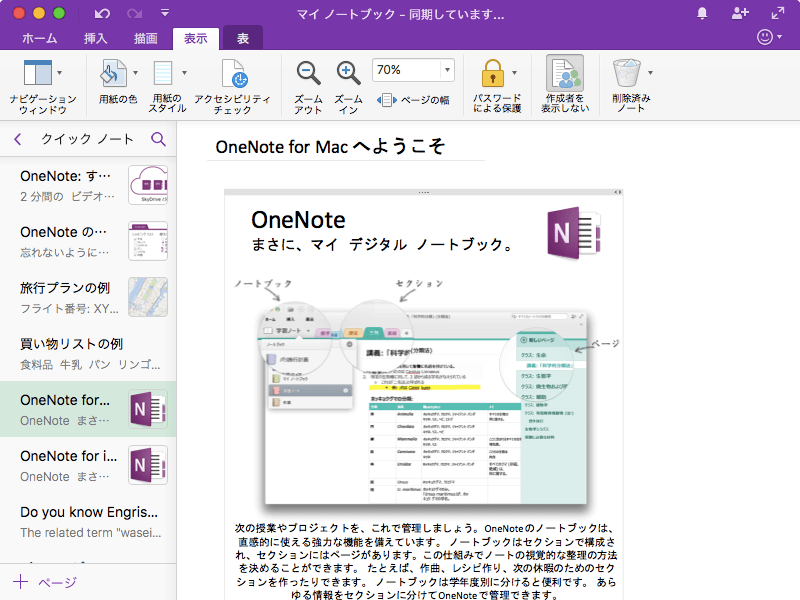Expand the 用紙の色 dropdown arrow

pos(135,73)
